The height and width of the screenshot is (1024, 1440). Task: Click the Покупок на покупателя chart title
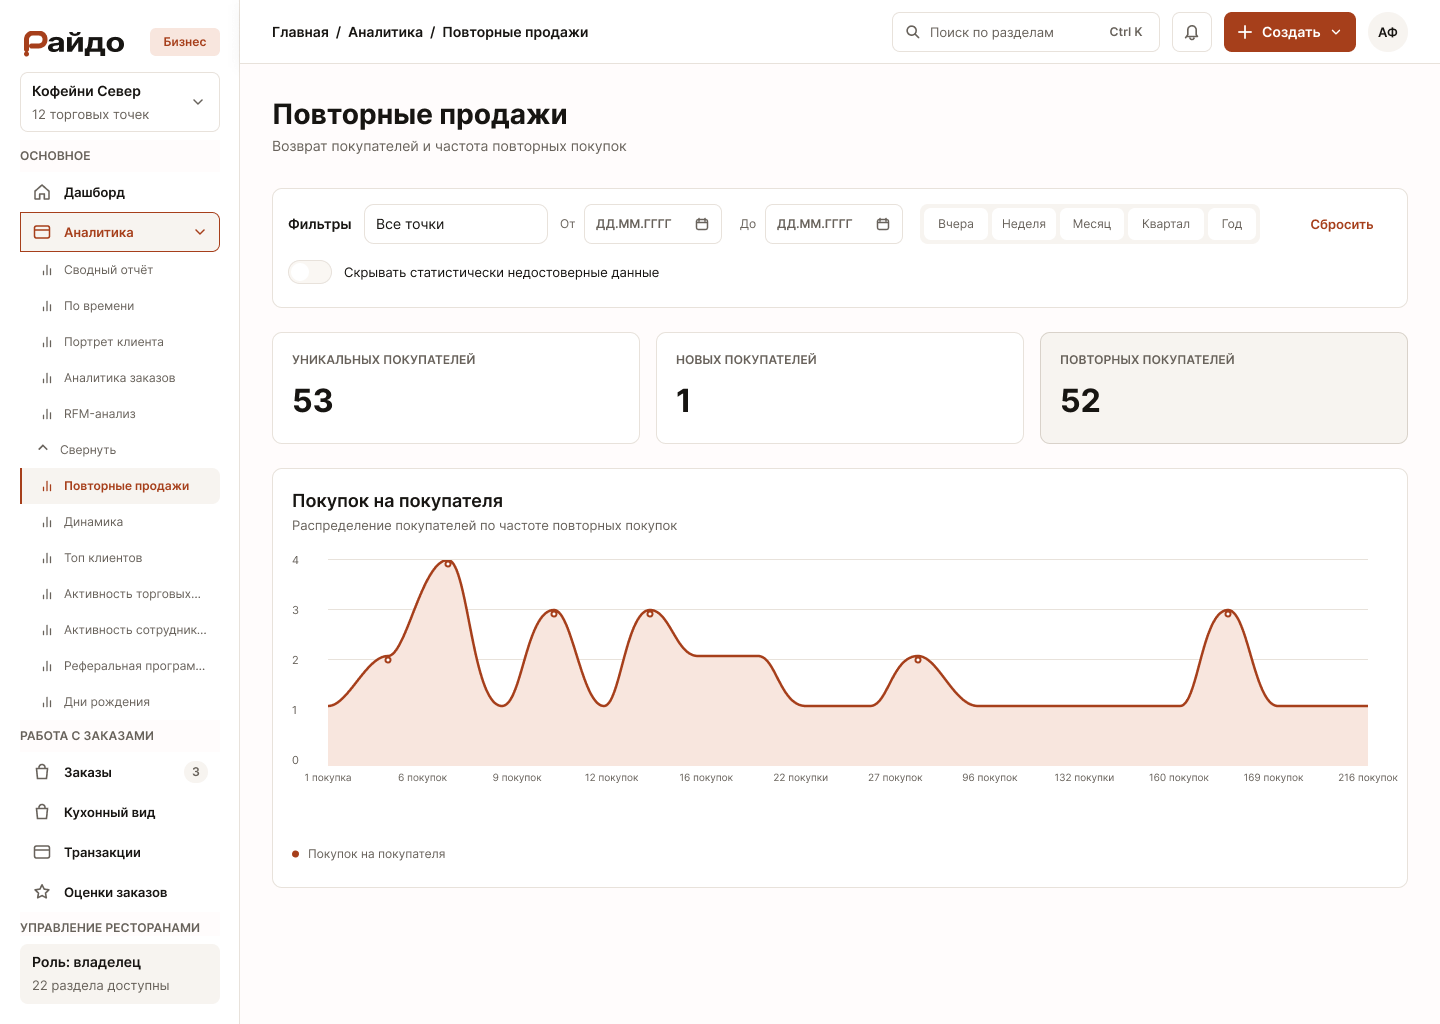pyautogui.click(x=397, y=501)
